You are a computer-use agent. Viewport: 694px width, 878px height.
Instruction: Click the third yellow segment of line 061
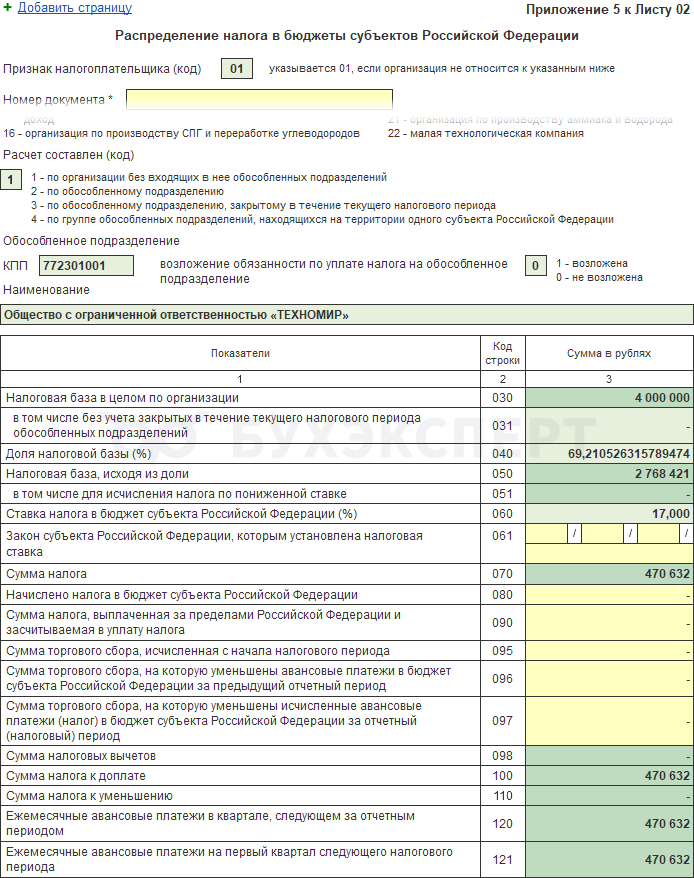click(658, 534)
